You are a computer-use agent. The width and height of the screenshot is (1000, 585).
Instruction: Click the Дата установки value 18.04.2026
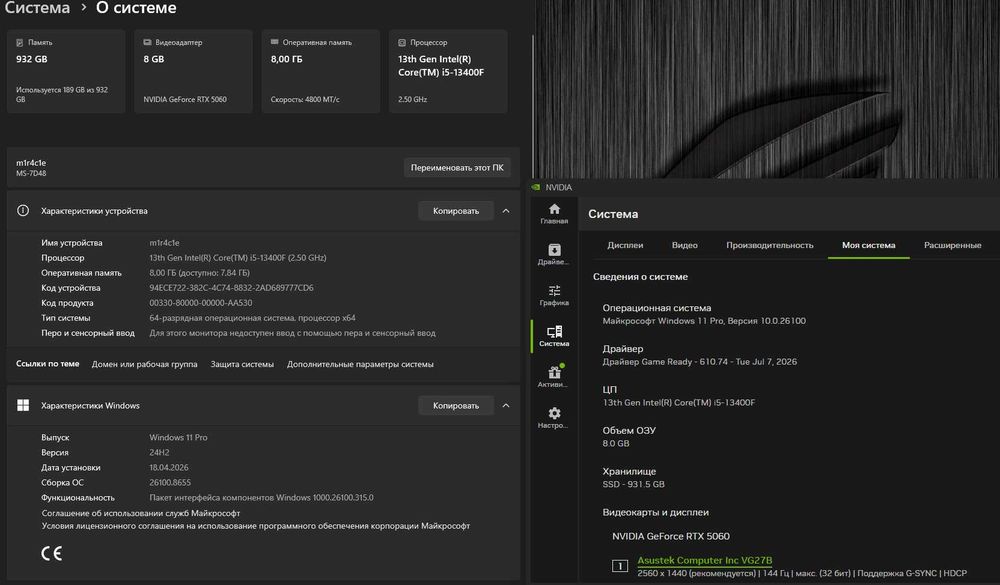point(168,468)
